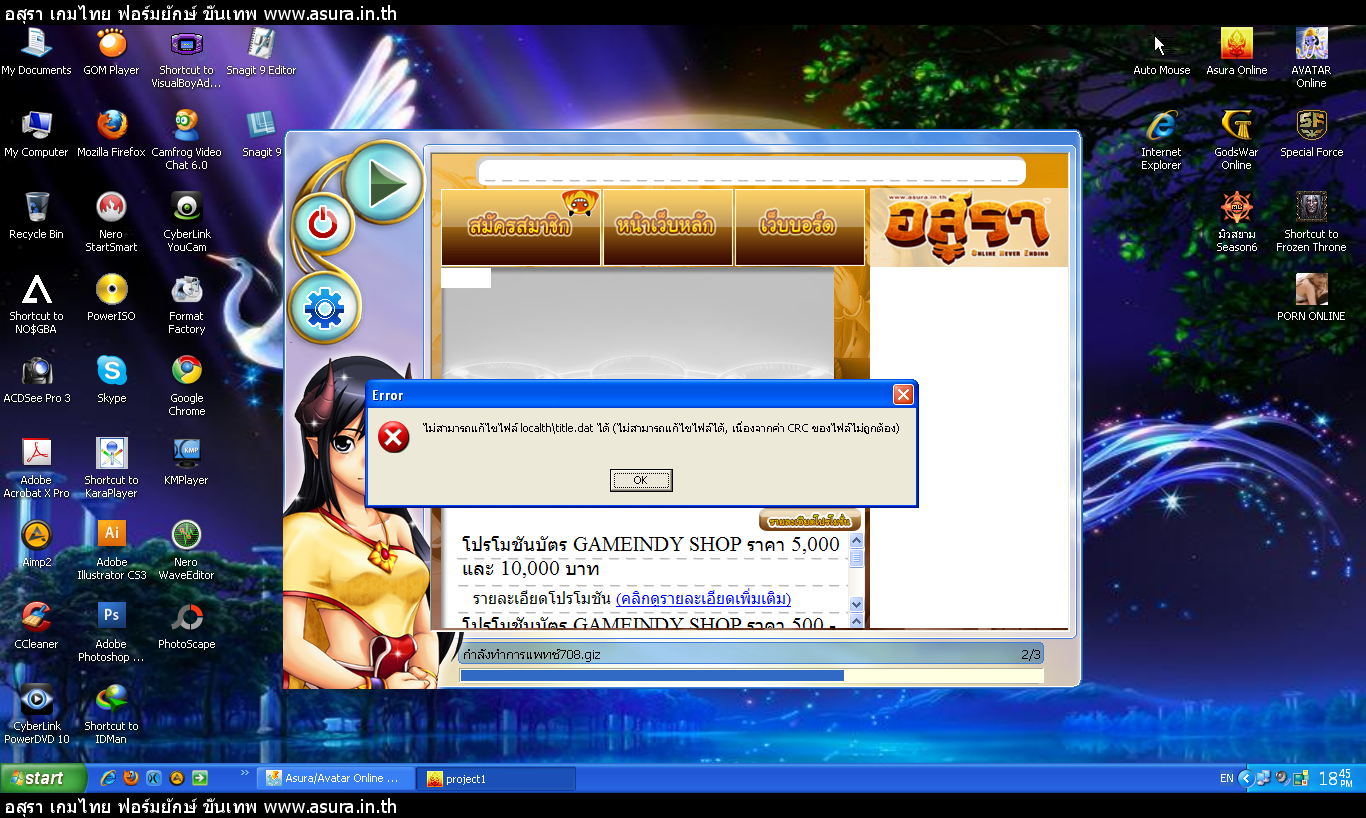
Task: Open CyberLink YouCam desktop icon
Action: (x=186, y=222)
